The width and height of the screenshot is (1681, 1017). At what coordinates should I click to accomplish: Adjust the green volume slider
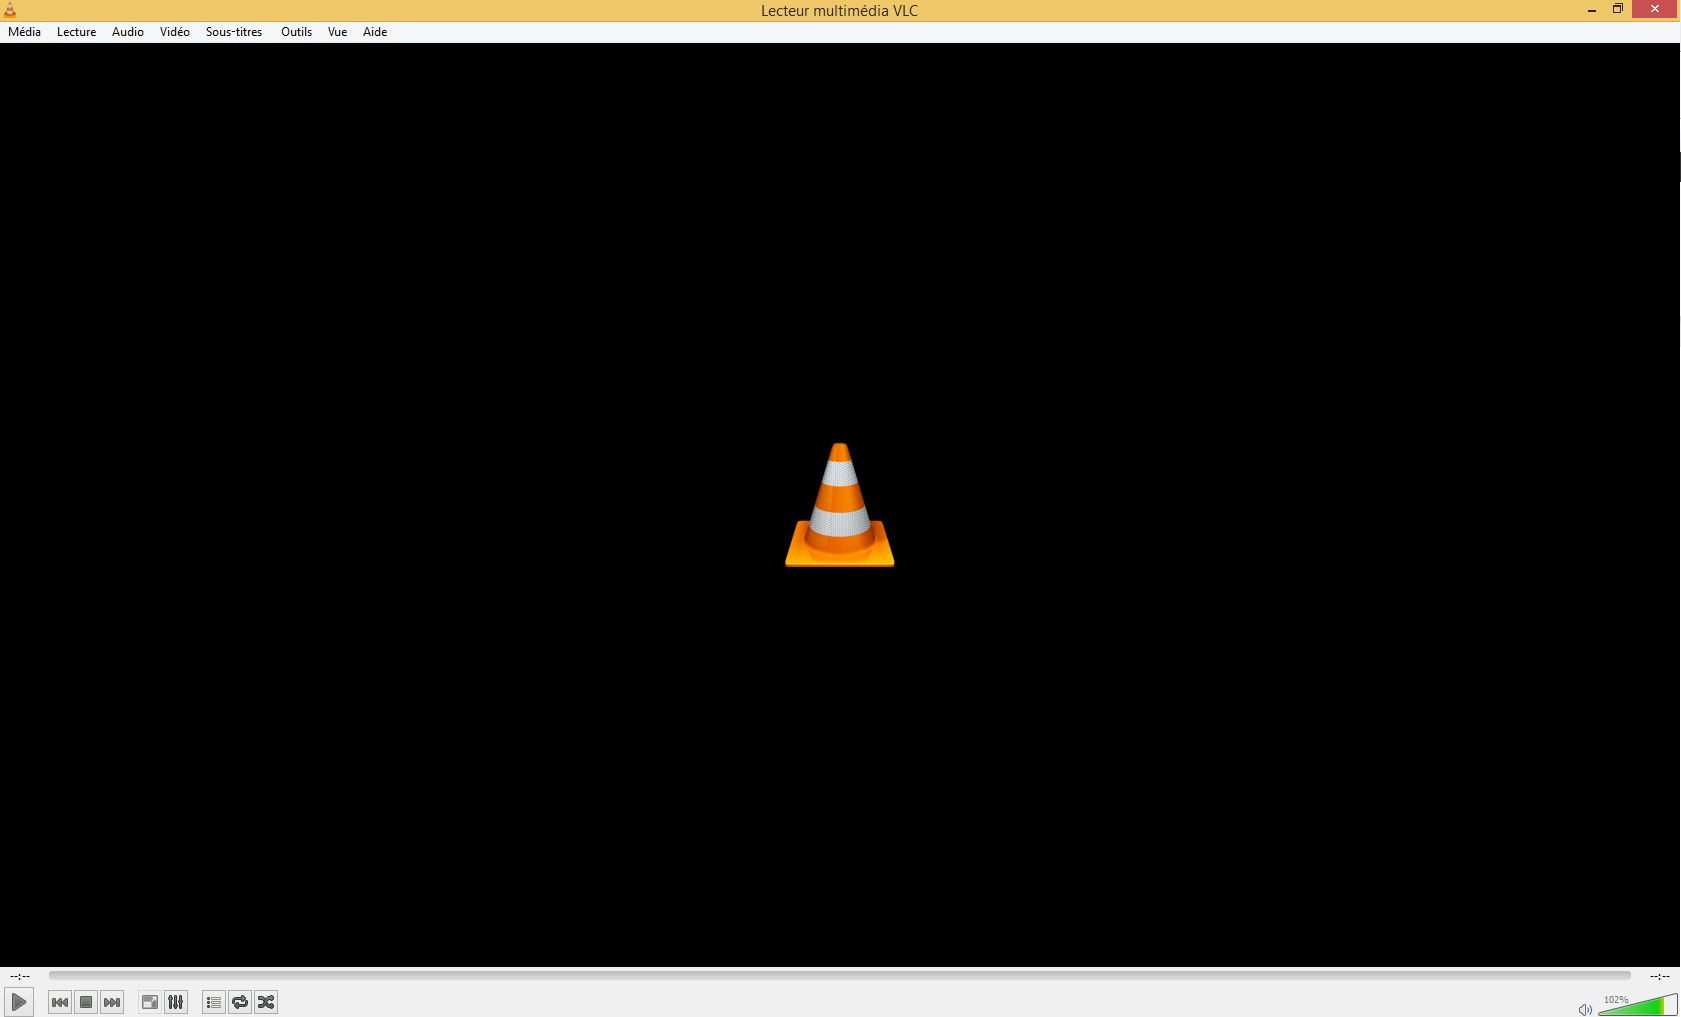tap(1637, 1005)
